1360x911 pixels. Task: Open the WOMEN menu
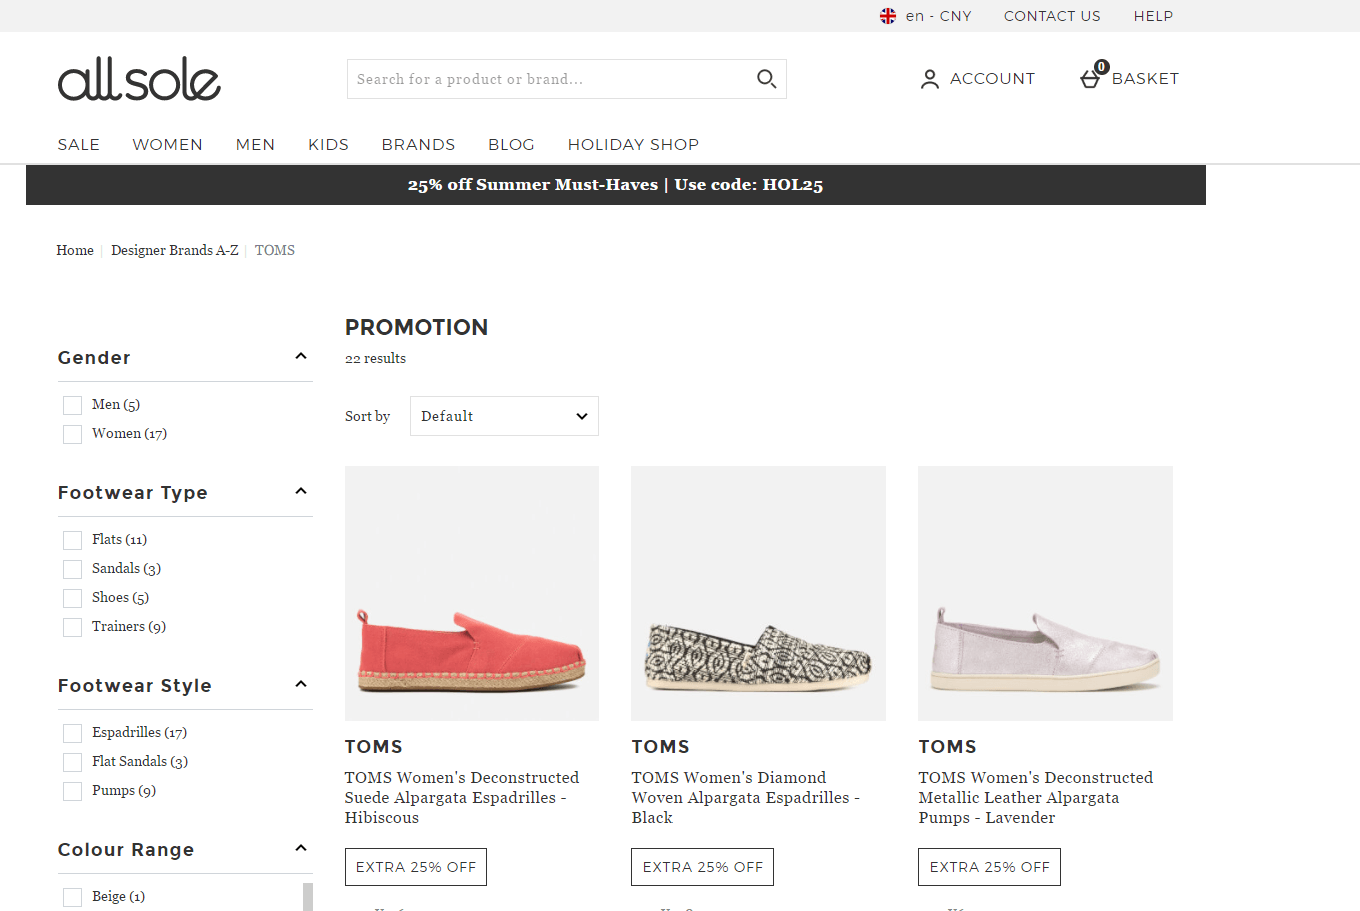point(167,144)
